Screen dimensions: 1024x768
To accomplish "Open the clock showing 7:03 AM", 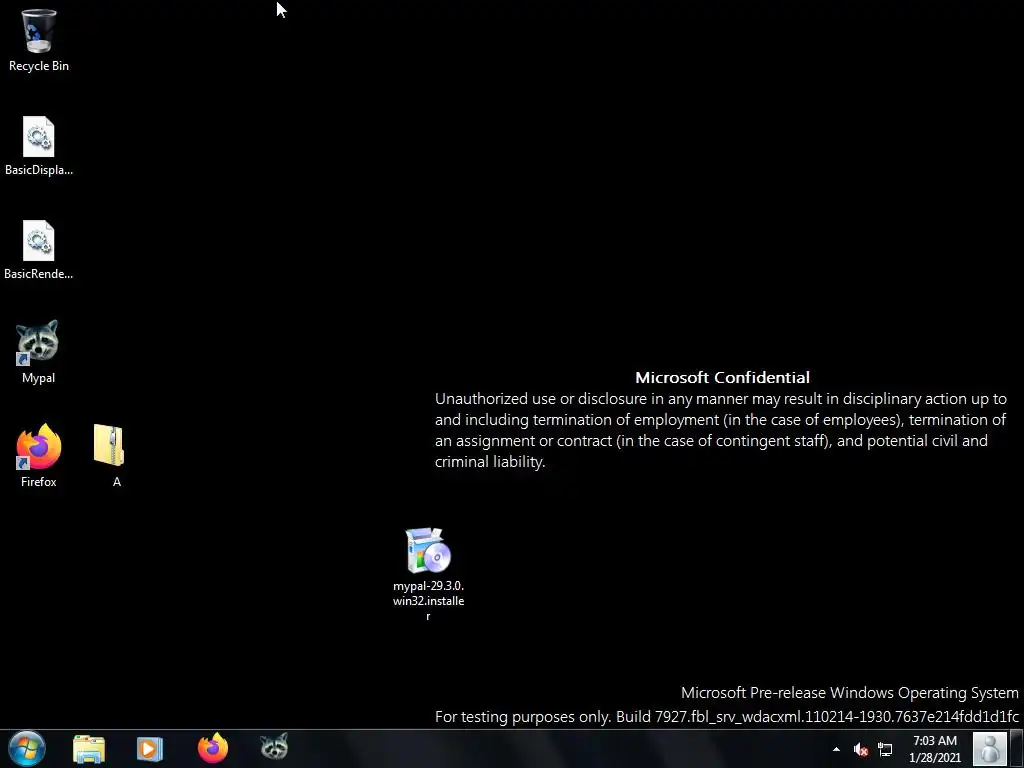I will pyautogui.click(x=935, y=749).
